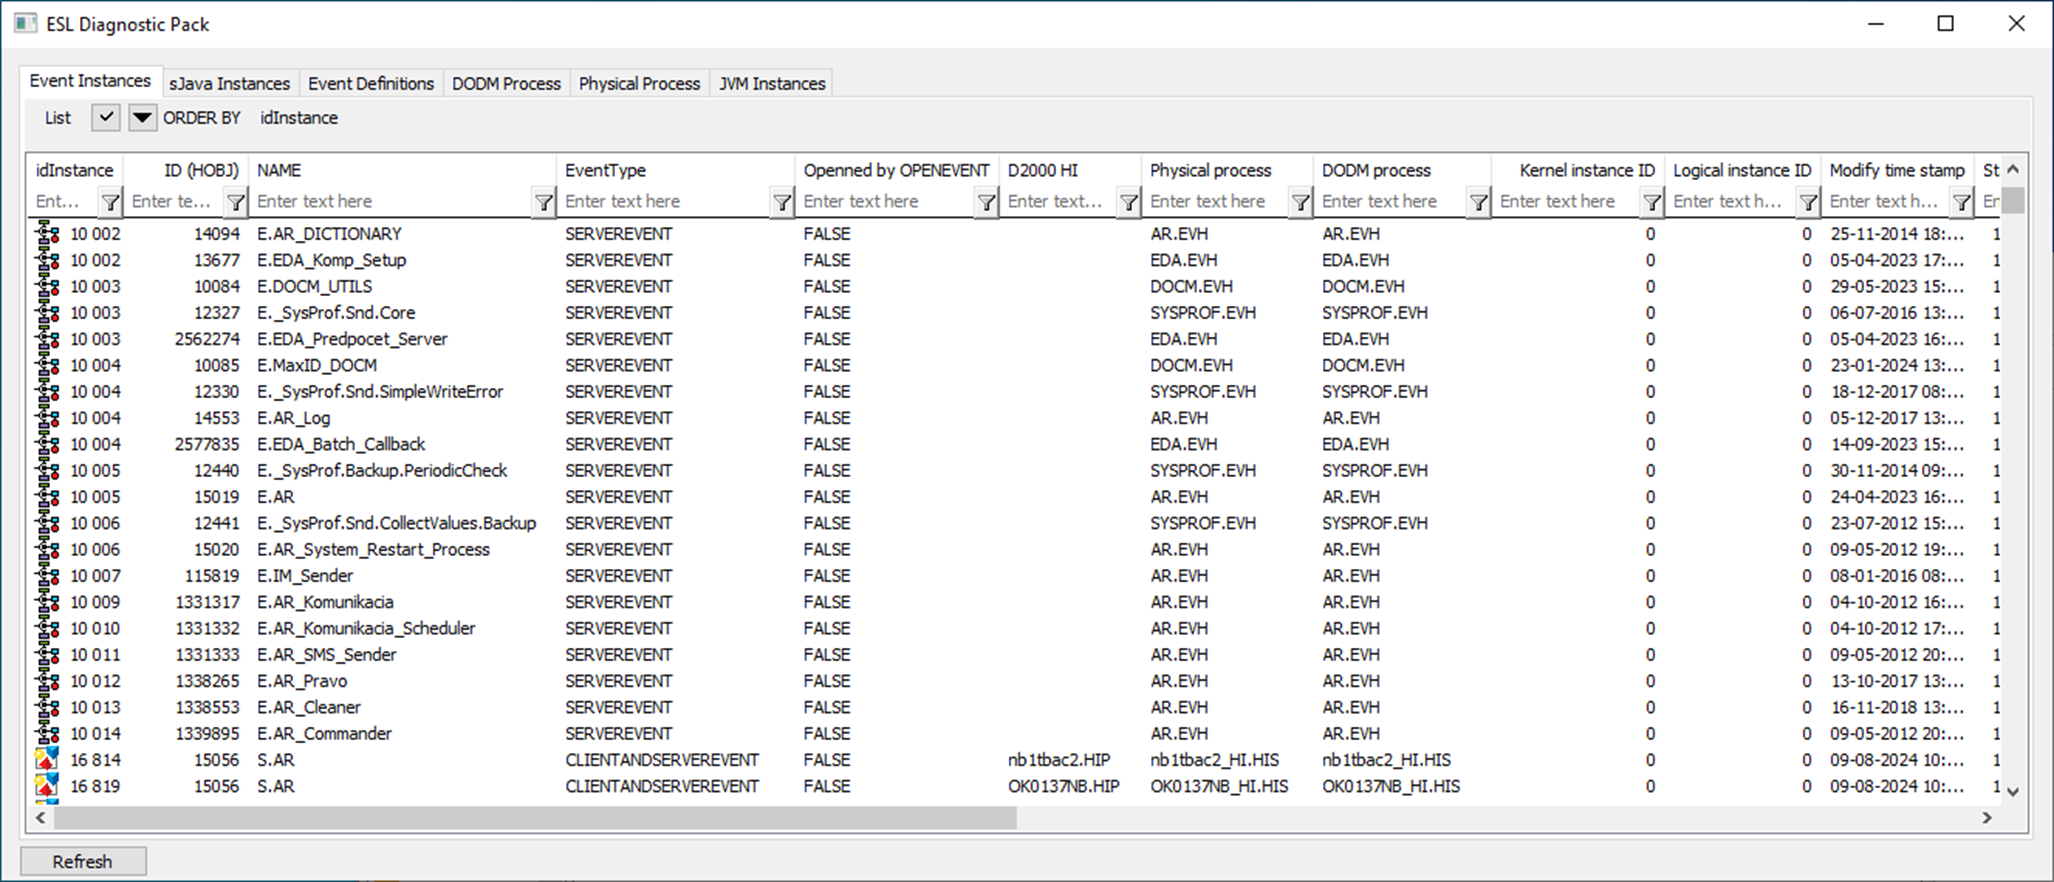
Task: Click the event icon of E.AR_DICTIONARY row
Action: pyautogui.click(x=47, y=234)
